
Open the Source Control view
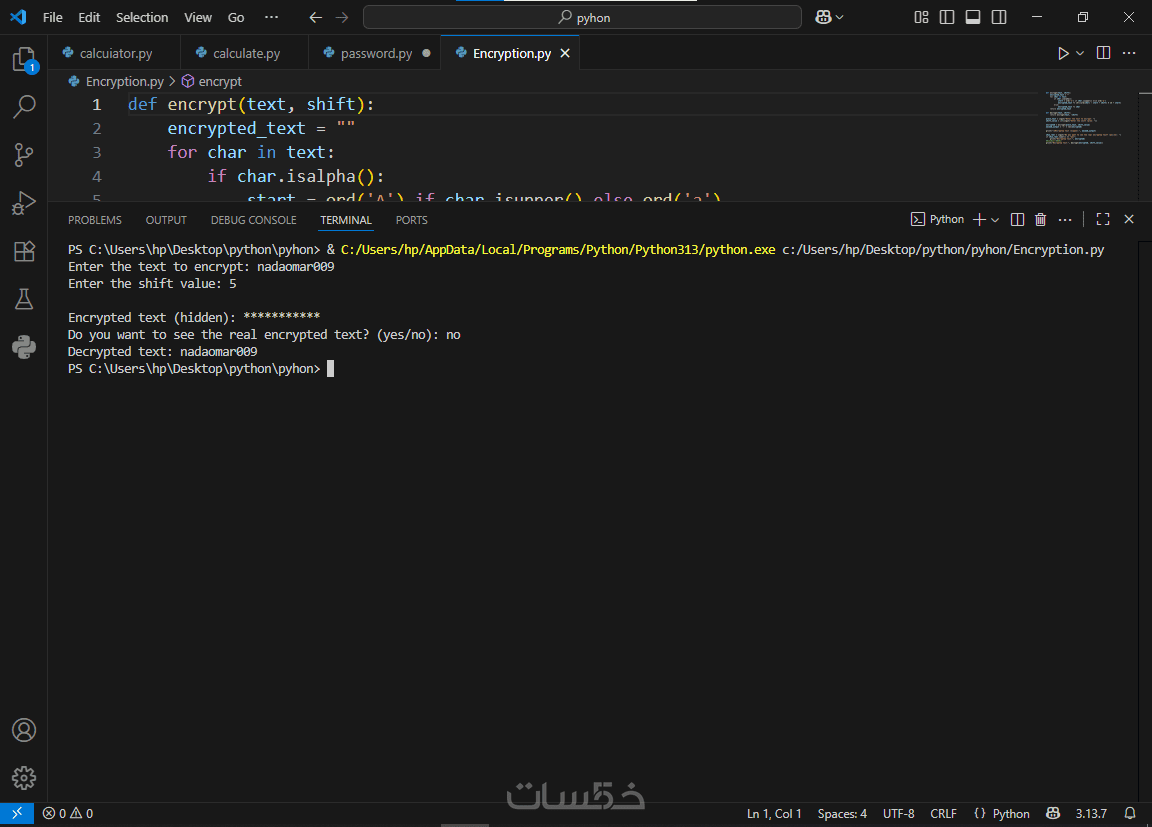[x=24, y=154]
